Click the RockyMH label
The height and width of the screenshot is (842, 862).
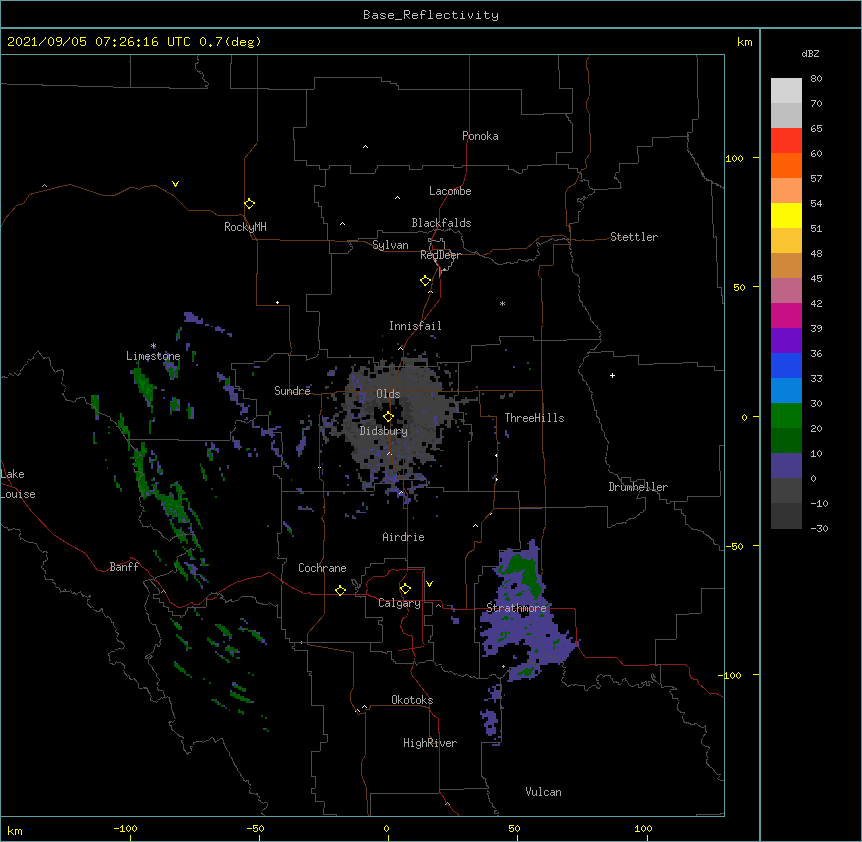coord(245,227)
